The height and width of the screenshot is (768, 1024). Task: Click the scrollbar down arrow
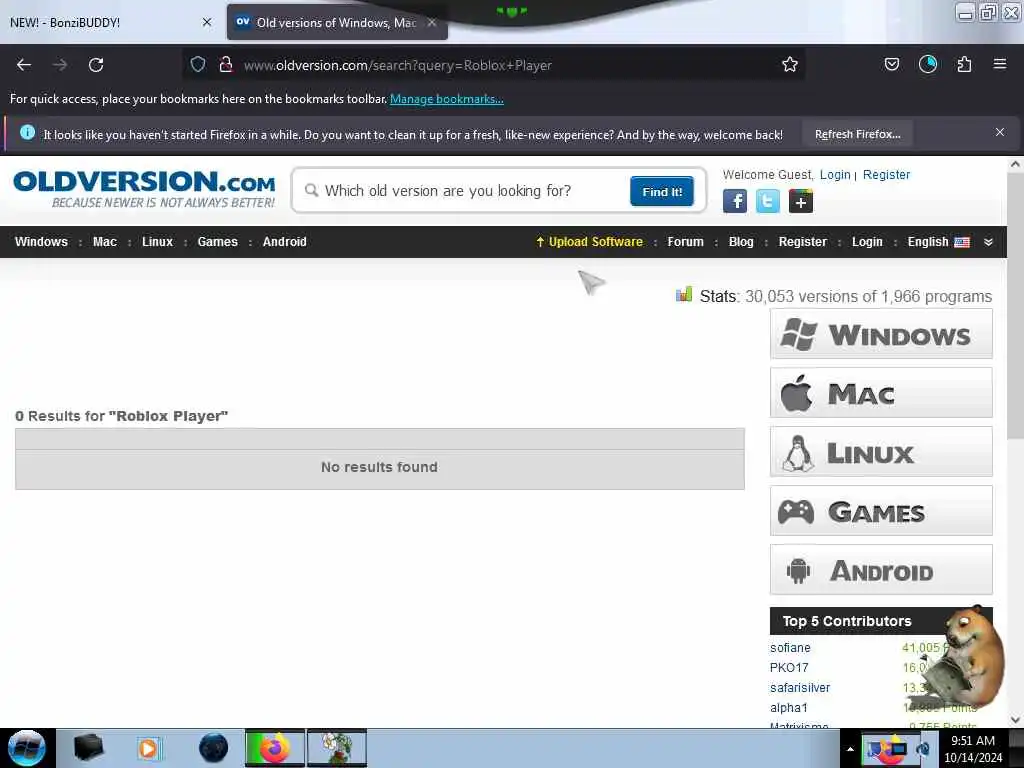(1015, 720)
